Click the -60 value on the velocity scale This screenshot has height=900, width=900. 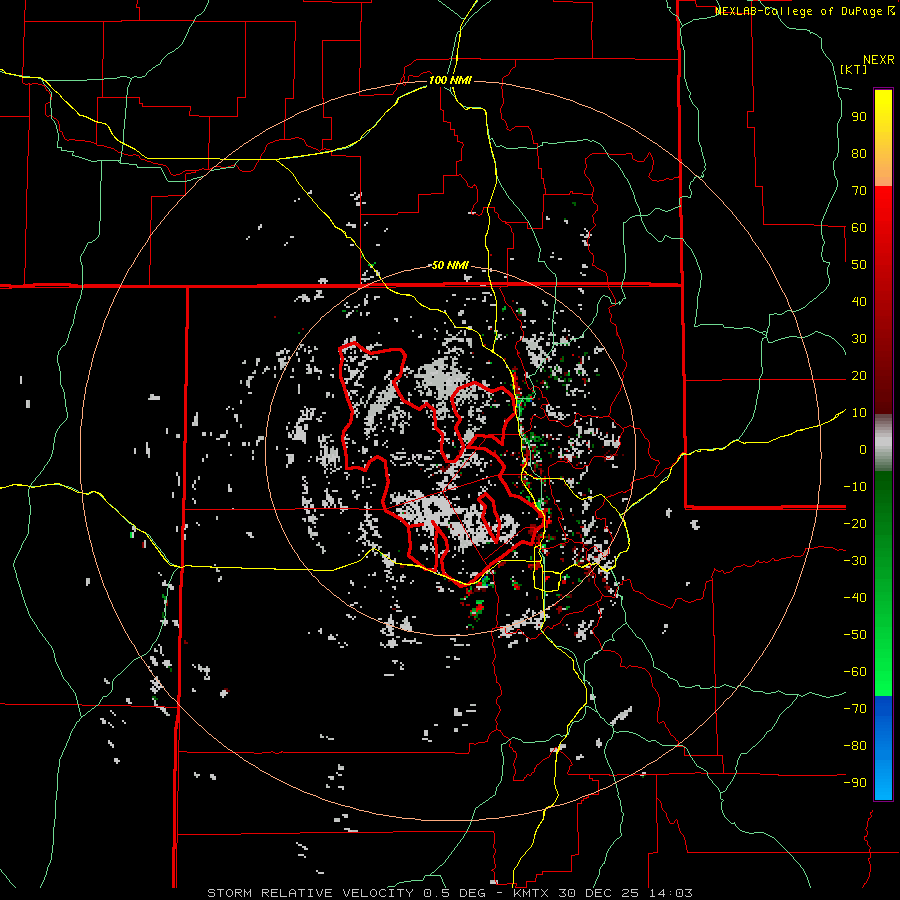tap(855, 672)
